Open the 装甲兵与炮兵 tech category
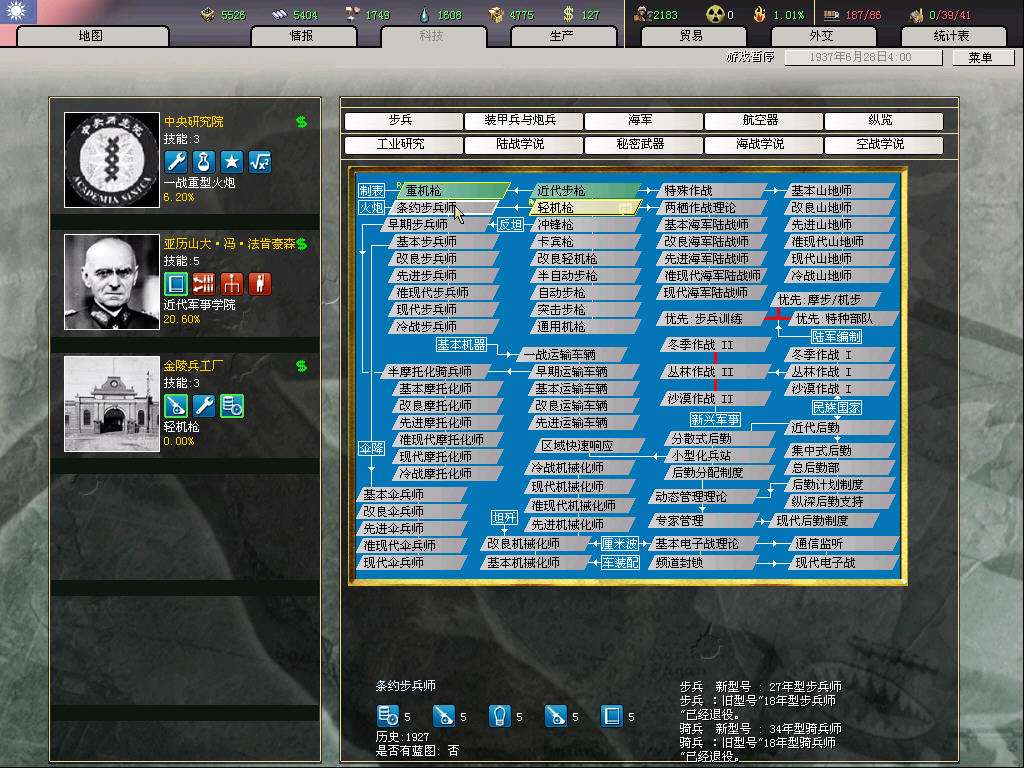This screenshot has width=1024, height=768. pos(520,121)
